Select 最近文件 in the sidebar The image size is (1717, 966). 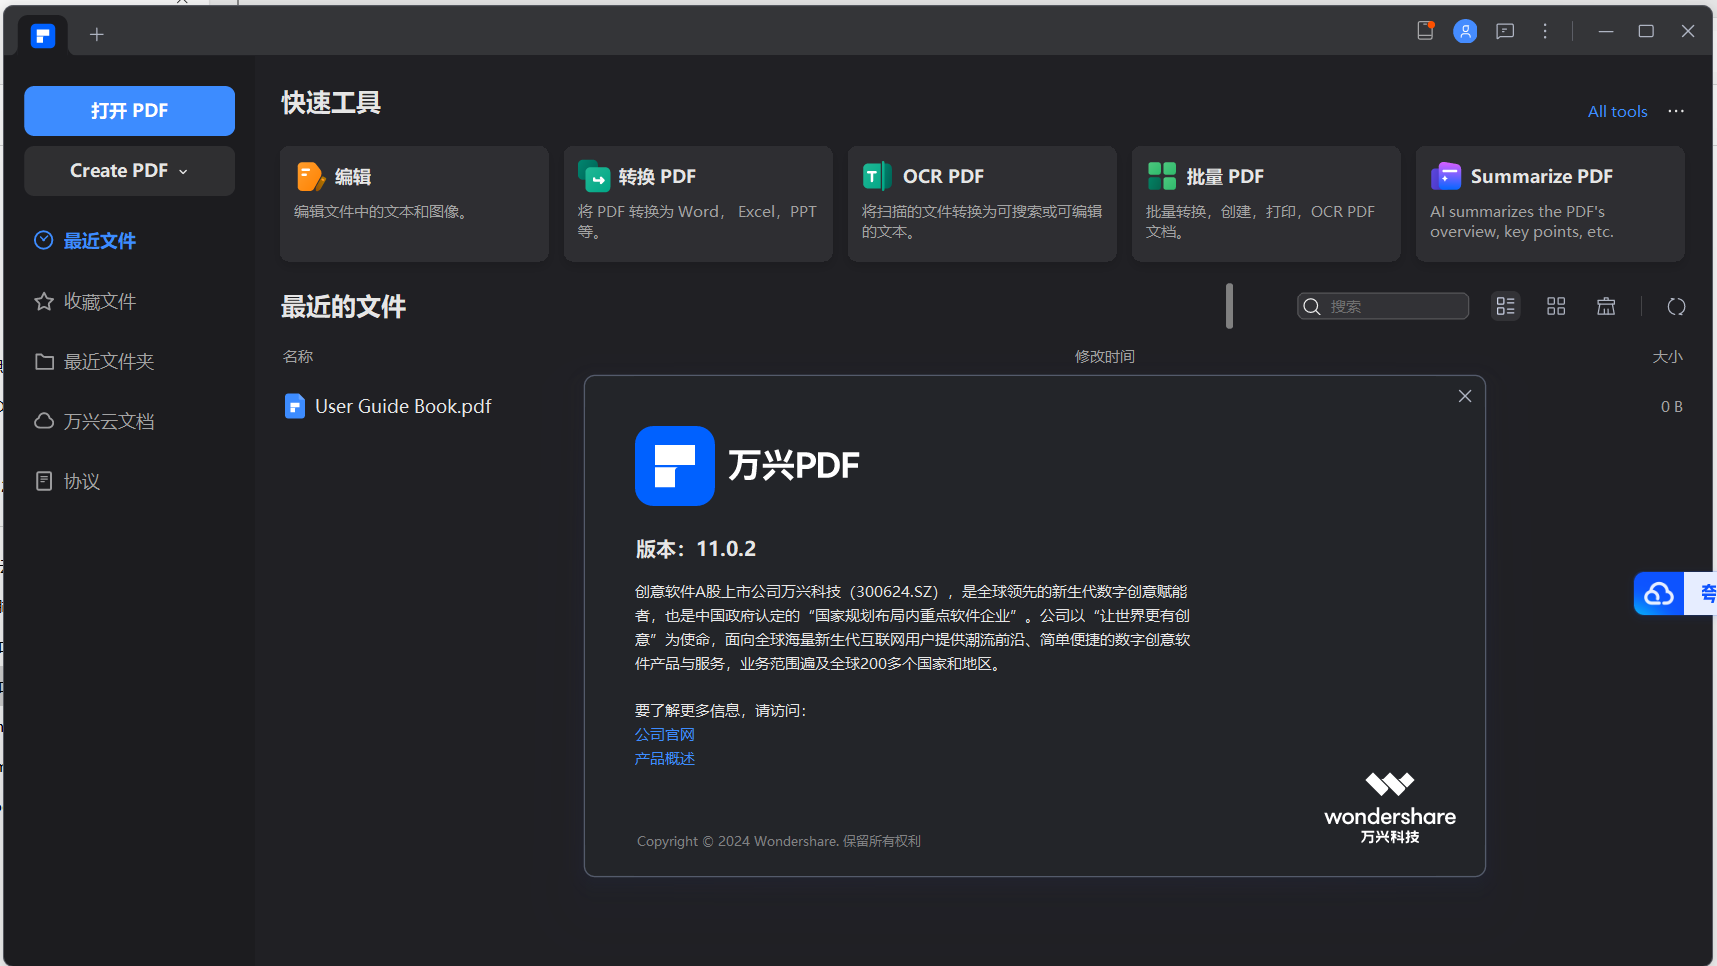click(100, 241)
